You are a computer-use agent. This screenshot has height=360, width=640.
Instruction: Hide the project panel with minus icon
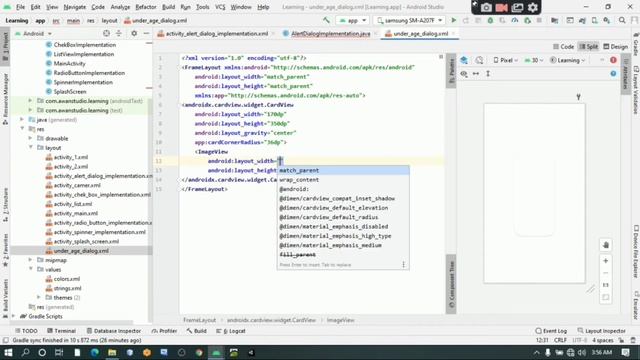pos(146,33)
